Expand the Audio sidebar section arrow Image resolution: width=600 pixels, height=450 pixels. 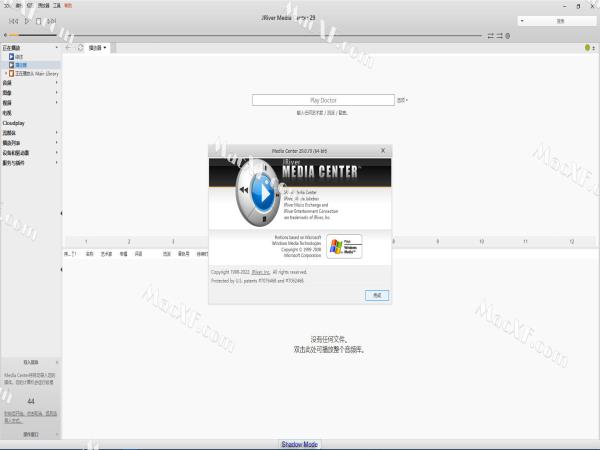[x=57, y=82]
